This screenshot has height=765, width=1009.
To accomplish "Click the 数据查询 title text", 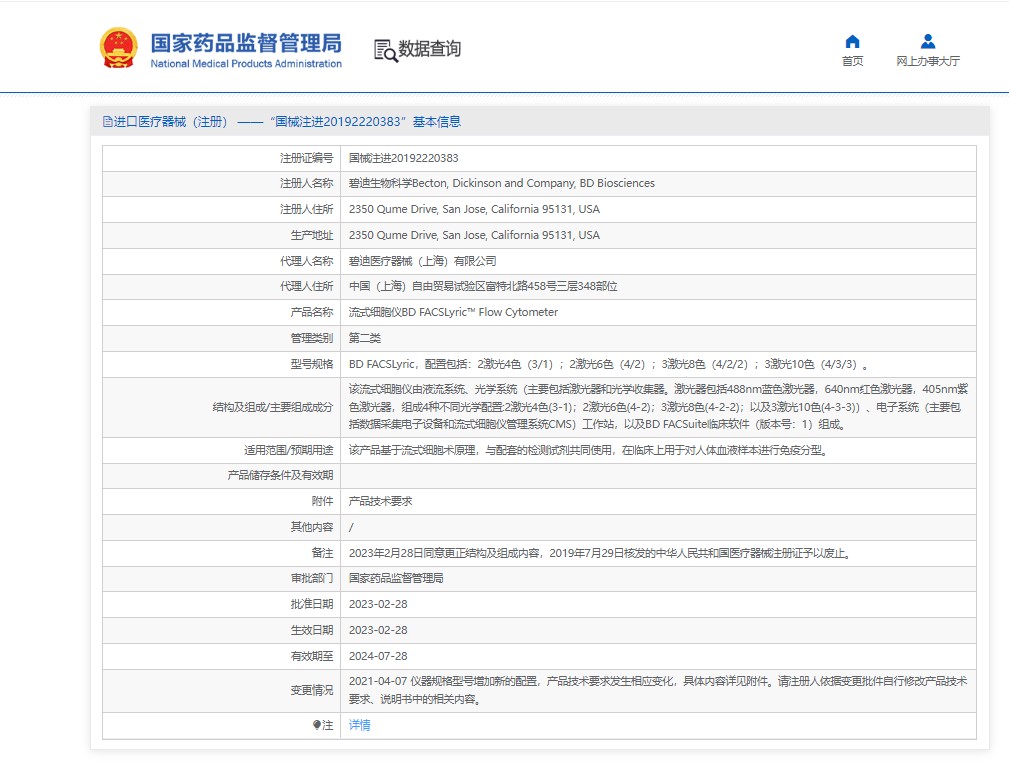I will pyautogui.click(x=430, y=49).
